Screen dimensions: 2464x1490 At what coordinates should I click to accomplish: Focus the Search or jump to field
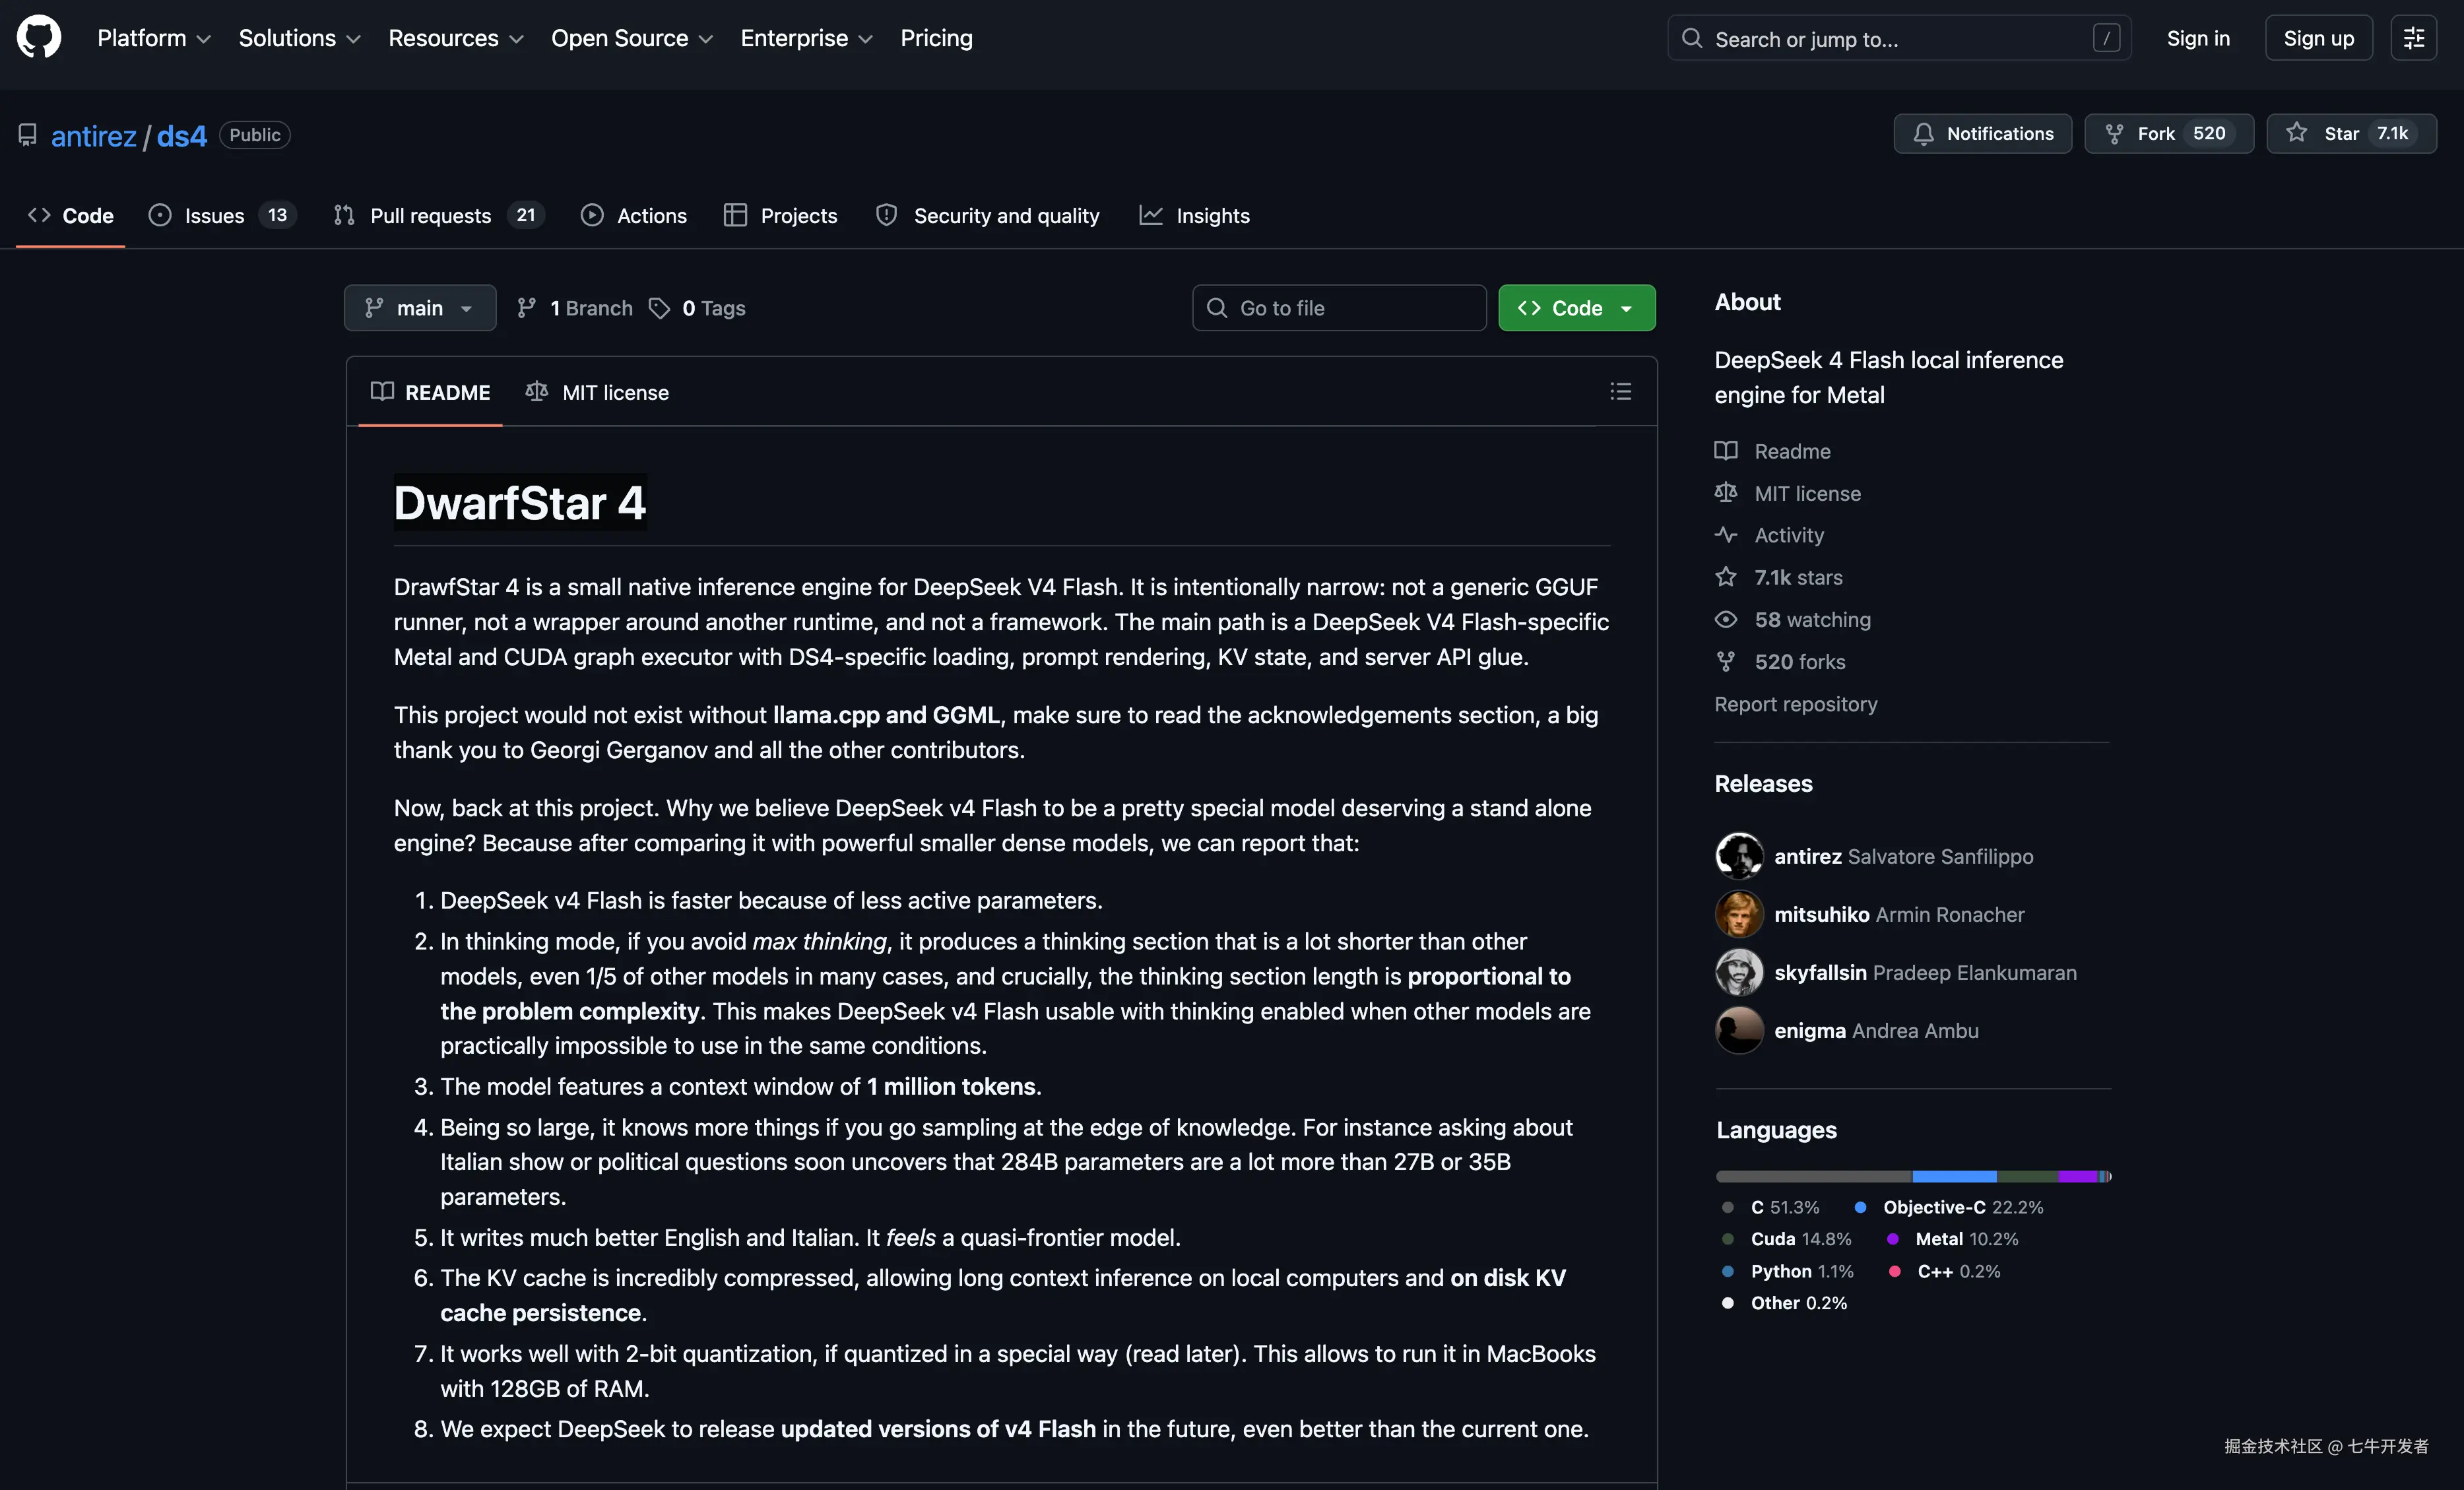click(1899, 38)
